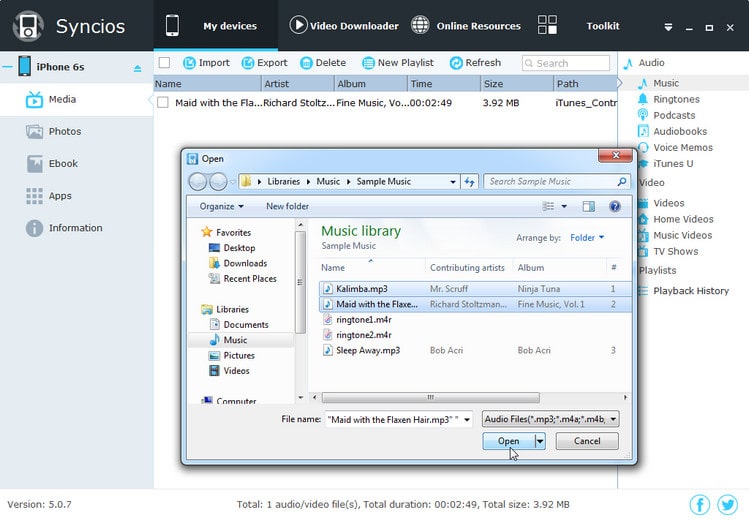Image resolution: width=749 pixels, height=521 pixels.
Task: Switch to the Toolkit tab
Action: point(578,26)
